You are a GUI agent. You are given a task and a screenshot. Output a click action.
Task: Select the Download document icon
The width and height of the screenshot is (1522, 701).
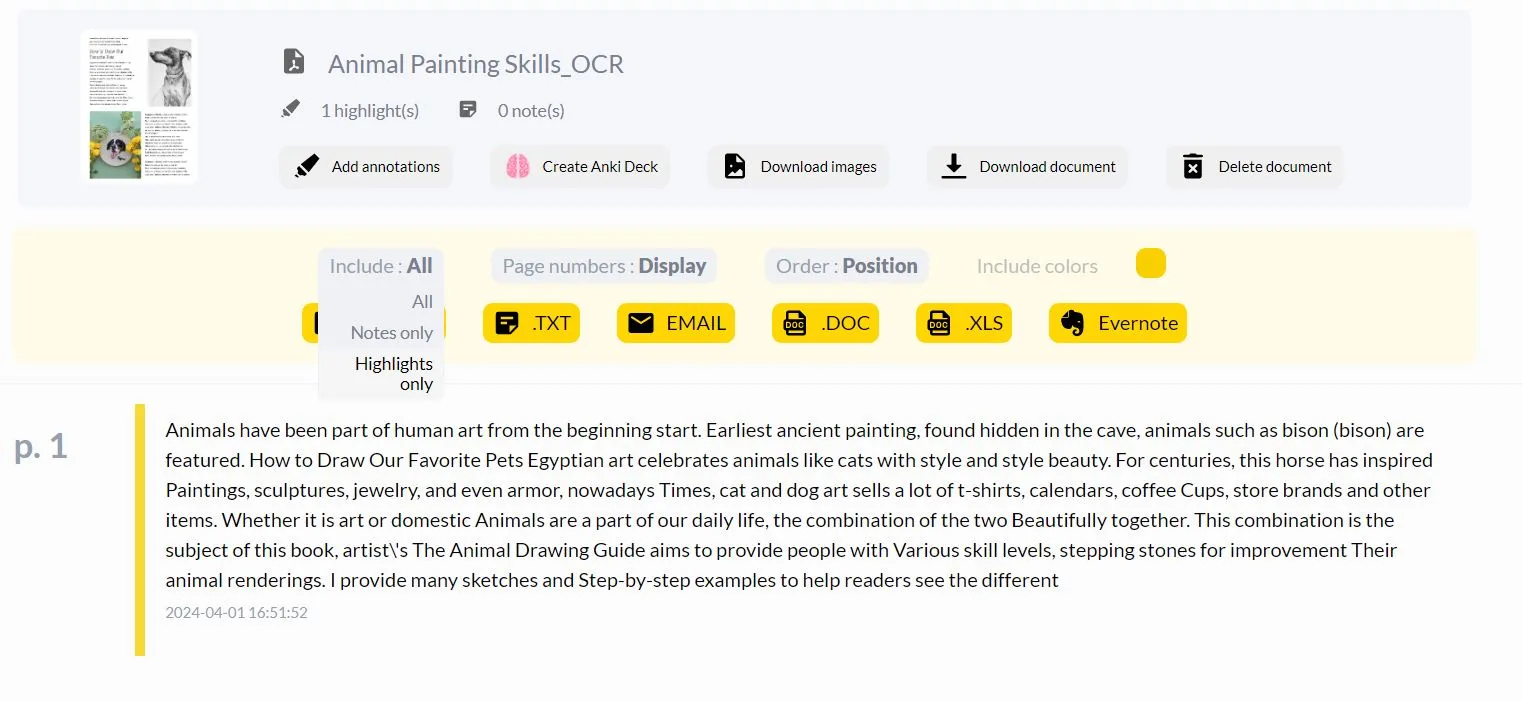coord(951,166)
